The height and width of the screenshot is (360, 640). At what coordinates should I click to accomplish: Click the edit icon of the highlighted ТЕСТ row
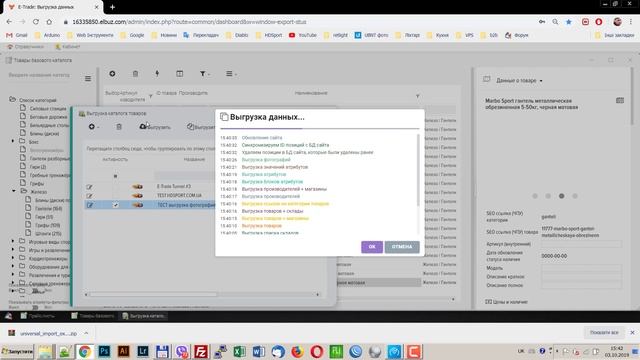tap(89, 205)
